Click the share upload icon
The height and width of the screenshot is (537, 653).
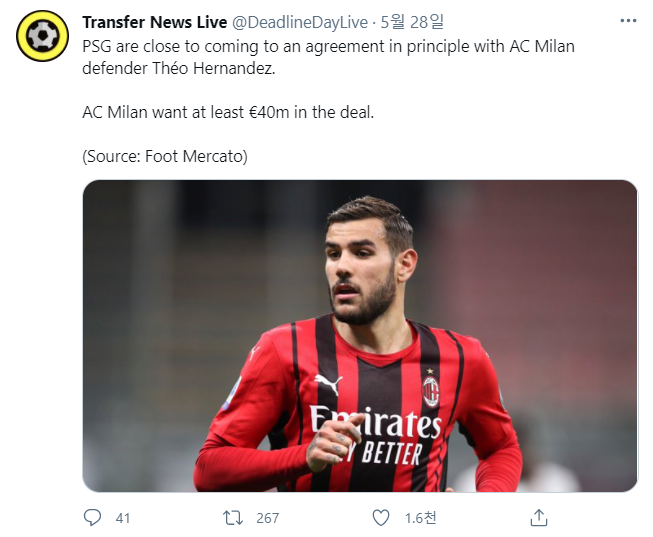click(538, 517)
